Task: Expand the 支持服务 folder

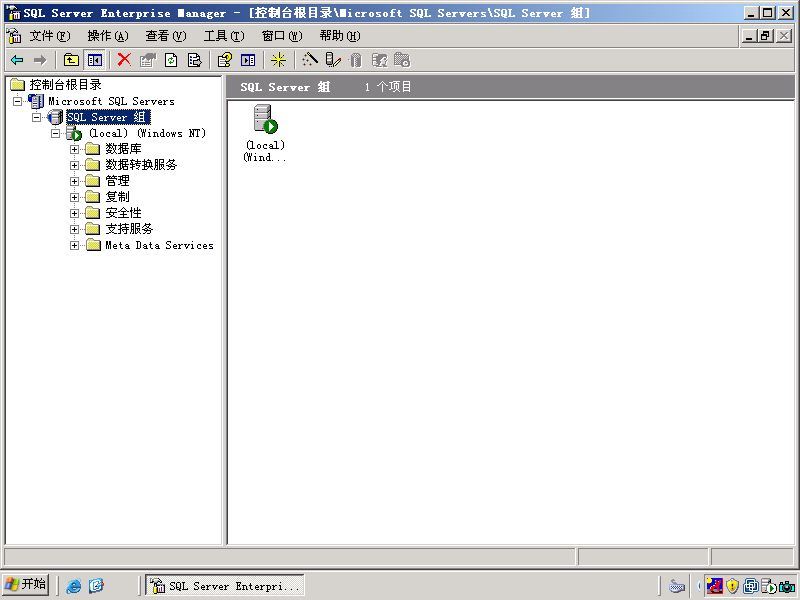Action: tap(74, 230)
